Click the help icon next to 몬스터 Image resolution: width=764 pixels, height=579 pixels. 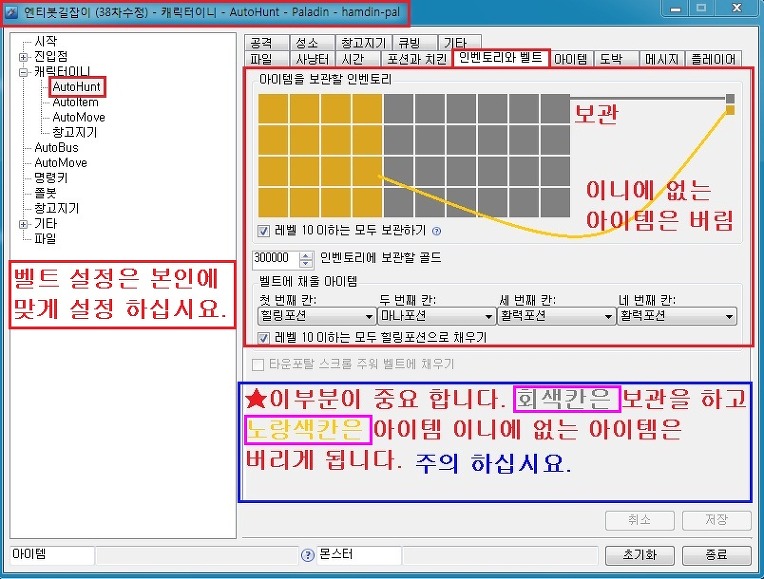pos(307,555)
